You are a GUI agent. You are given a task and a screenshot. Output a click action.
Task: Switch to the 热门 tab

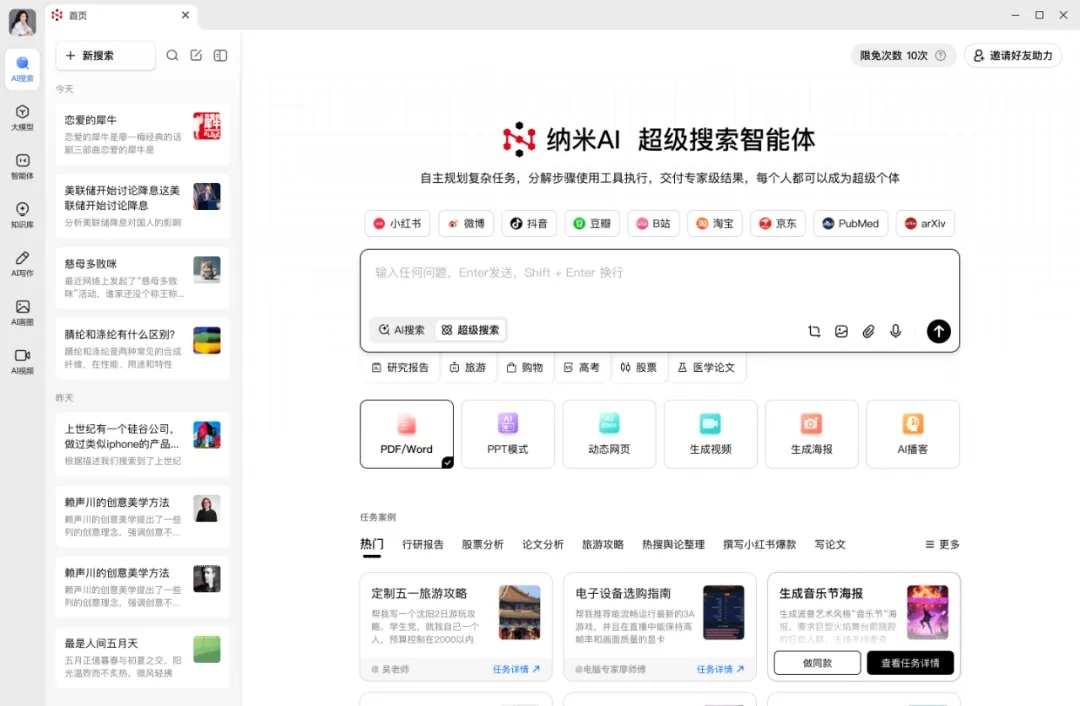coord(372,544)
